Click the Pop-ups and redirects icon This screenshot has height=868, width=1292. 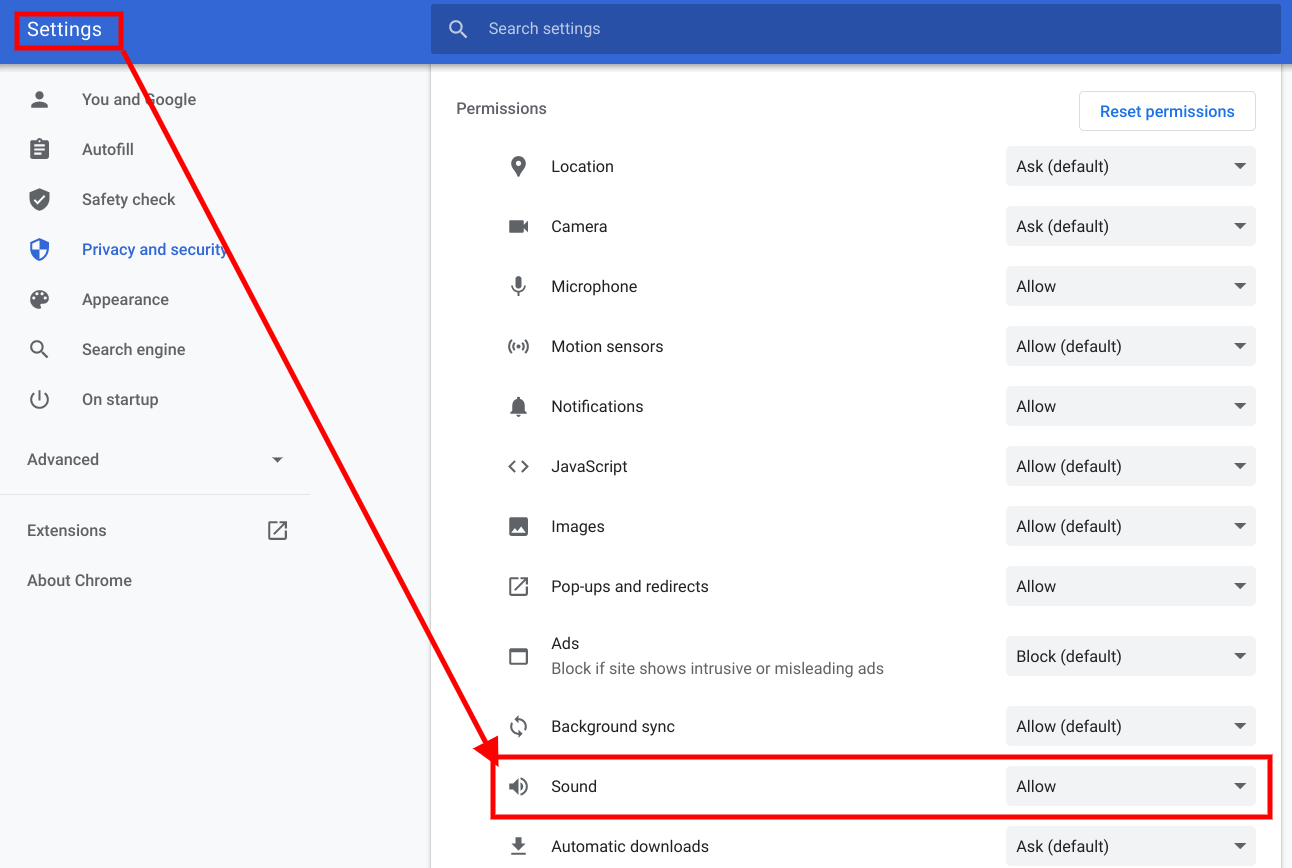518,586
